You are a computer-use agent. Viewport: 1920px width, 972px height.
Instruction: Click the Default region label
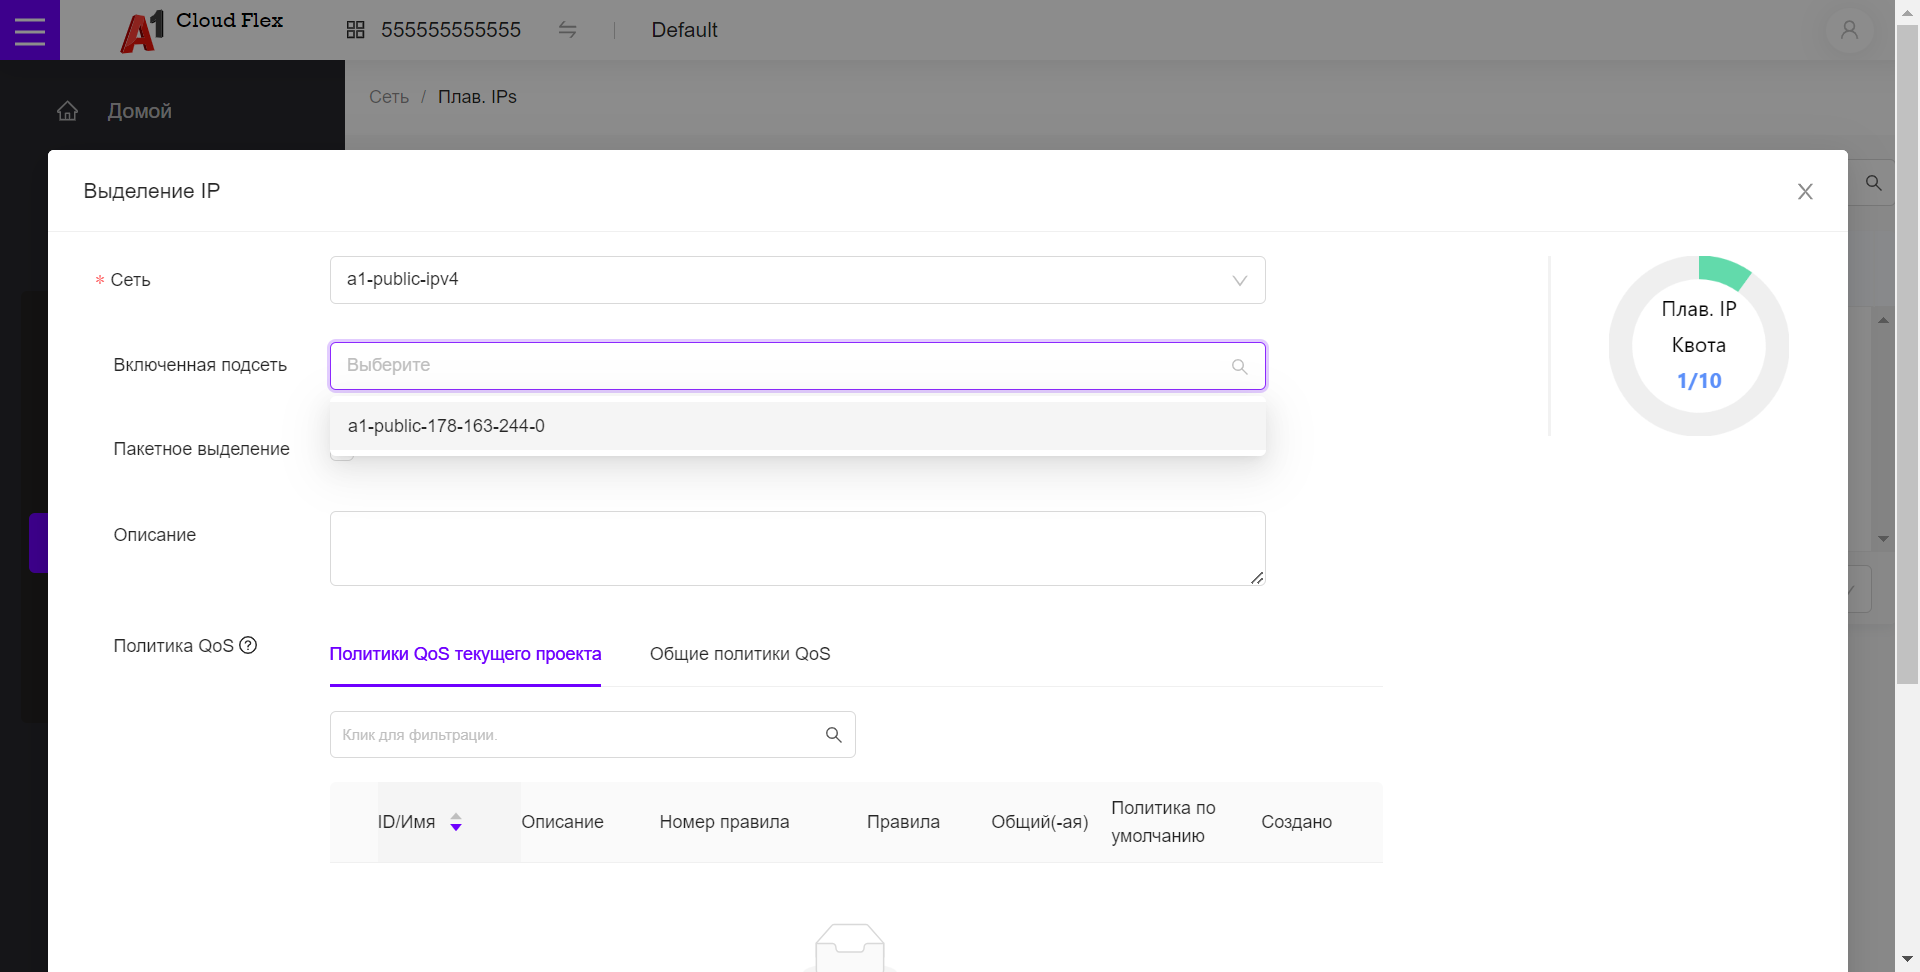(684, 30)
